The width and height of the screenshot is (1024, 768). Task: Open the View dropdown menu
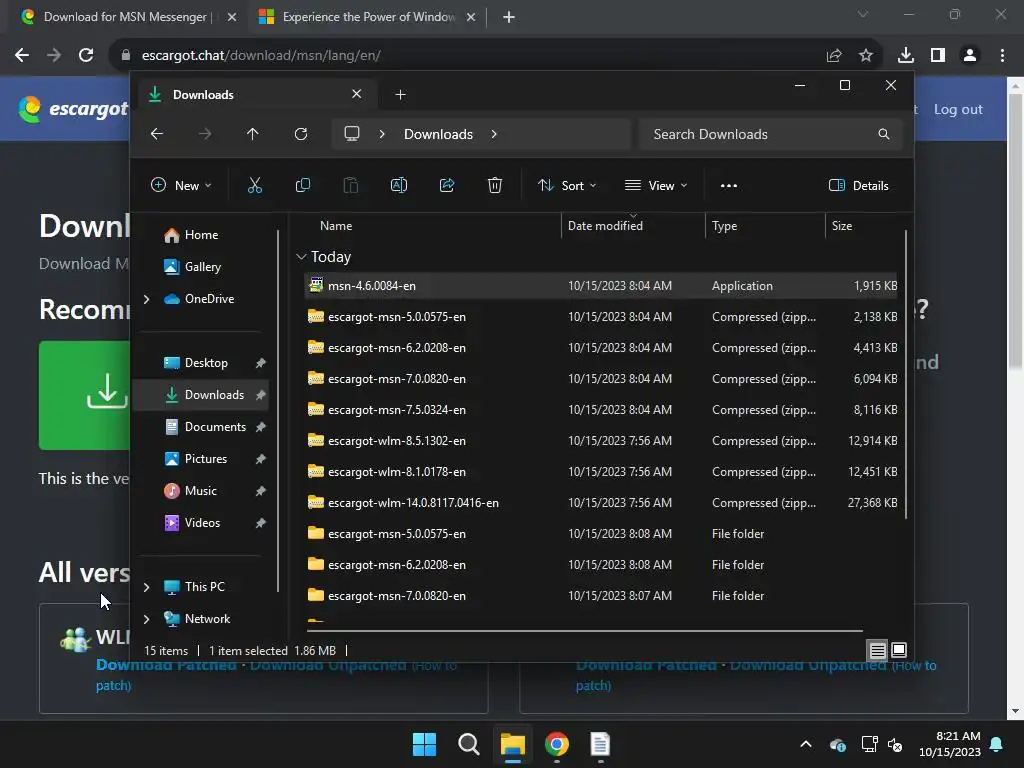coord(656,185)
